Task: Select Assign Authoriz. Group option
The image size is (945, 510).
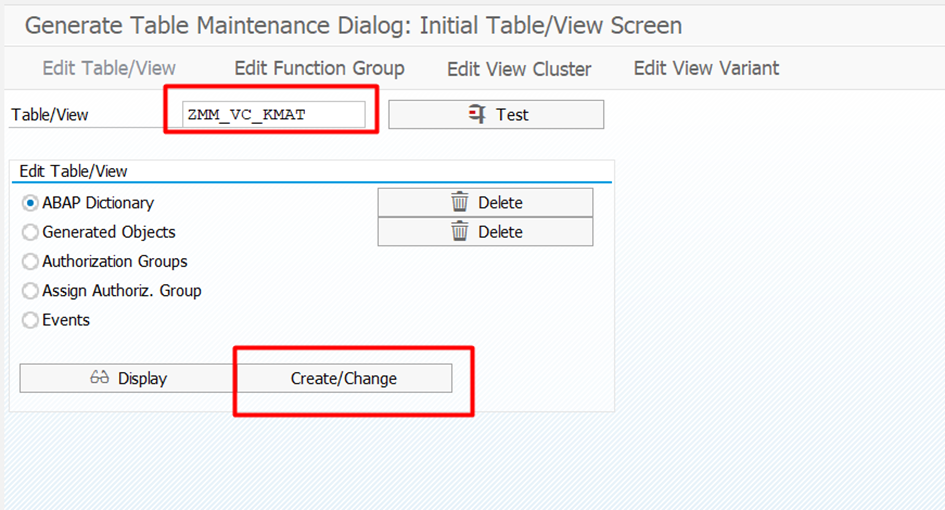Action: point(30,291)
